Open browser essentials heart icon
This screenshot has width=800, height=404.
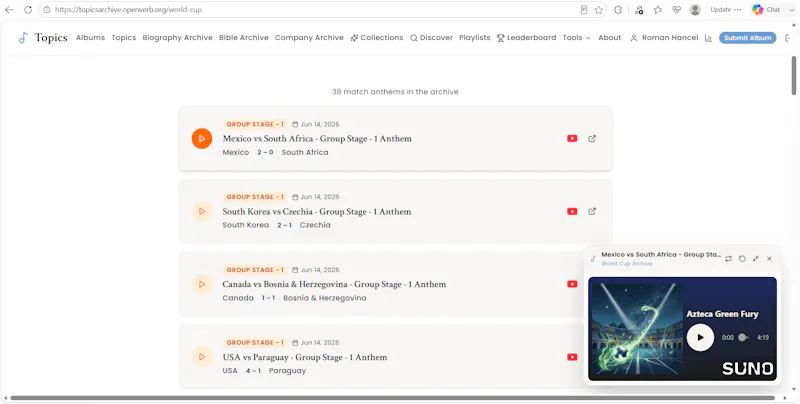677,10
